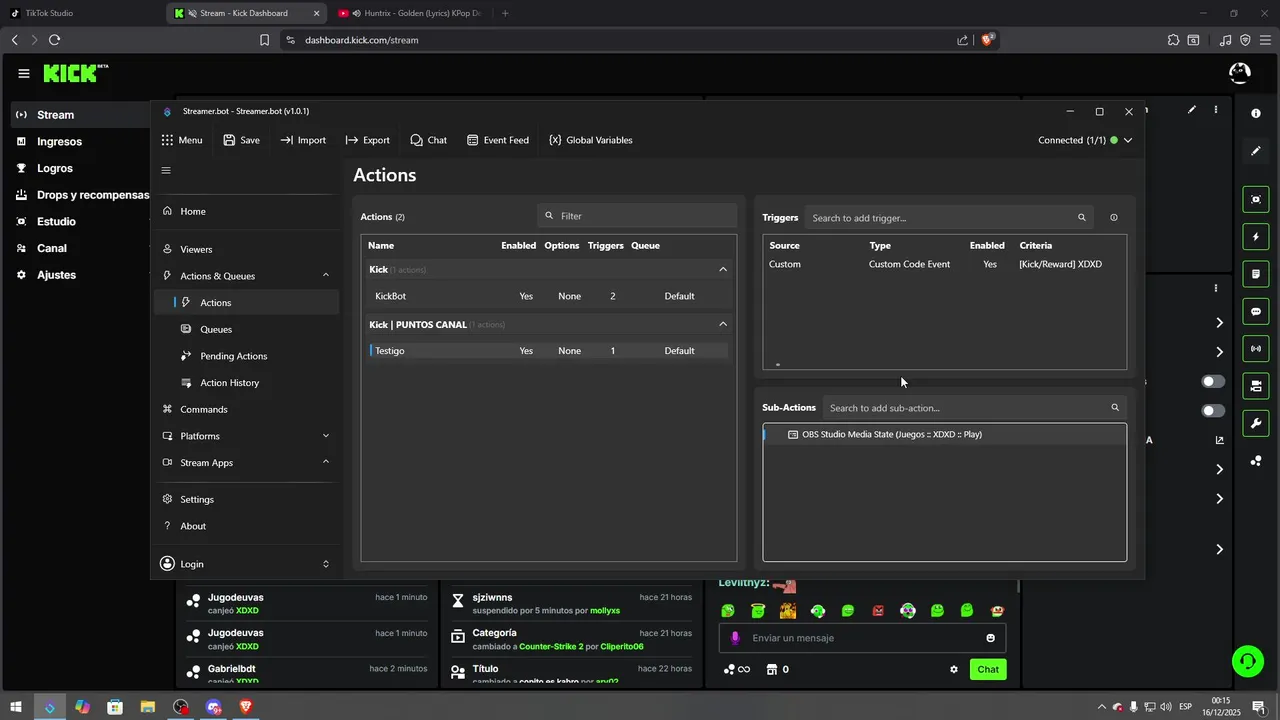The image size is (1280, 720).
Task: Open the Connected (1/1) dropdown
Action: coord(1085,140)
